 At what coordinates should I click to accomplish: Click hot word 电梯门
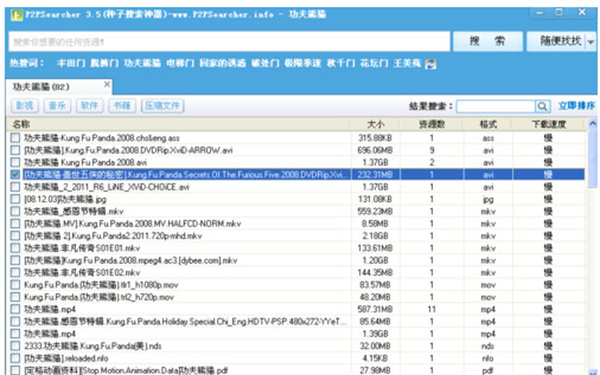[180, 63]
